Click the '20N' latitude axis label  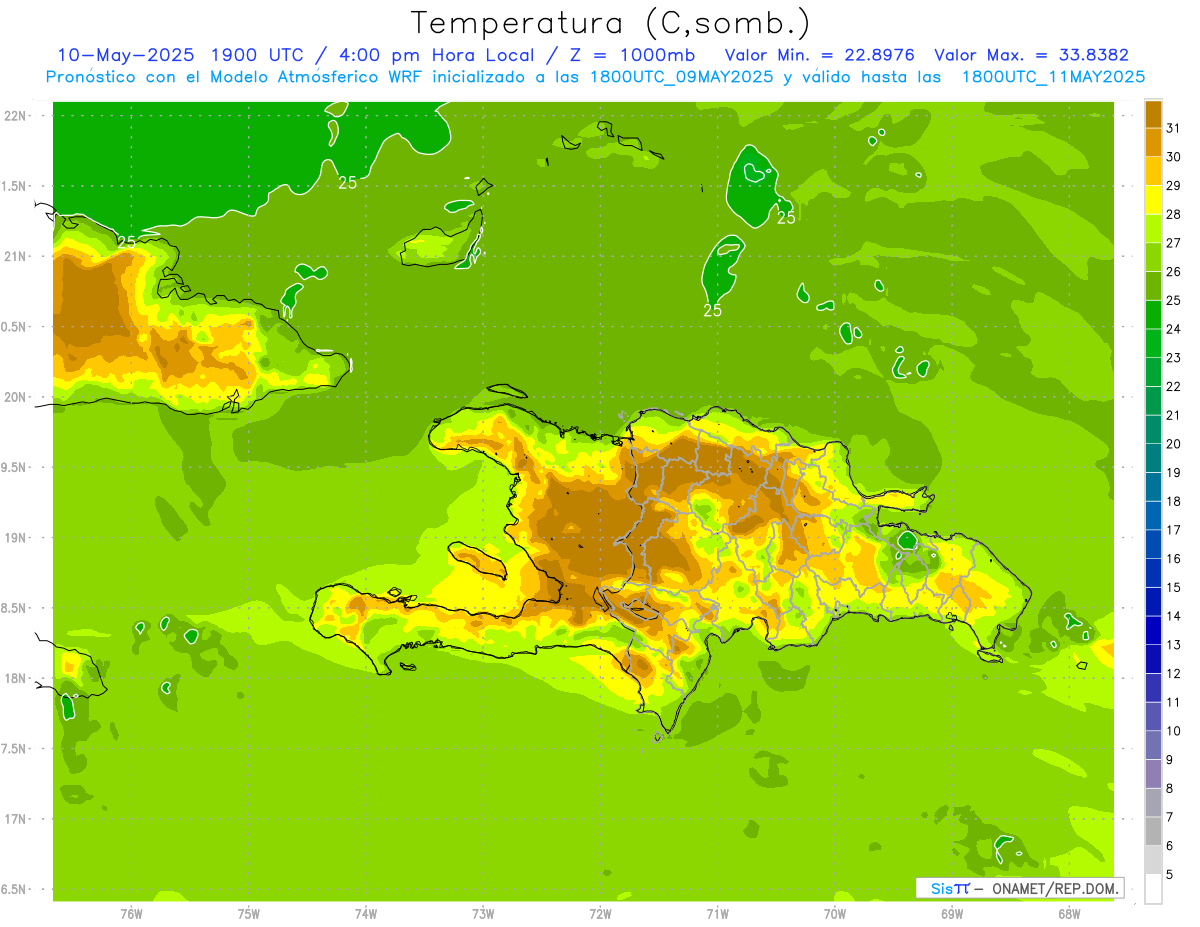point(17,397)
